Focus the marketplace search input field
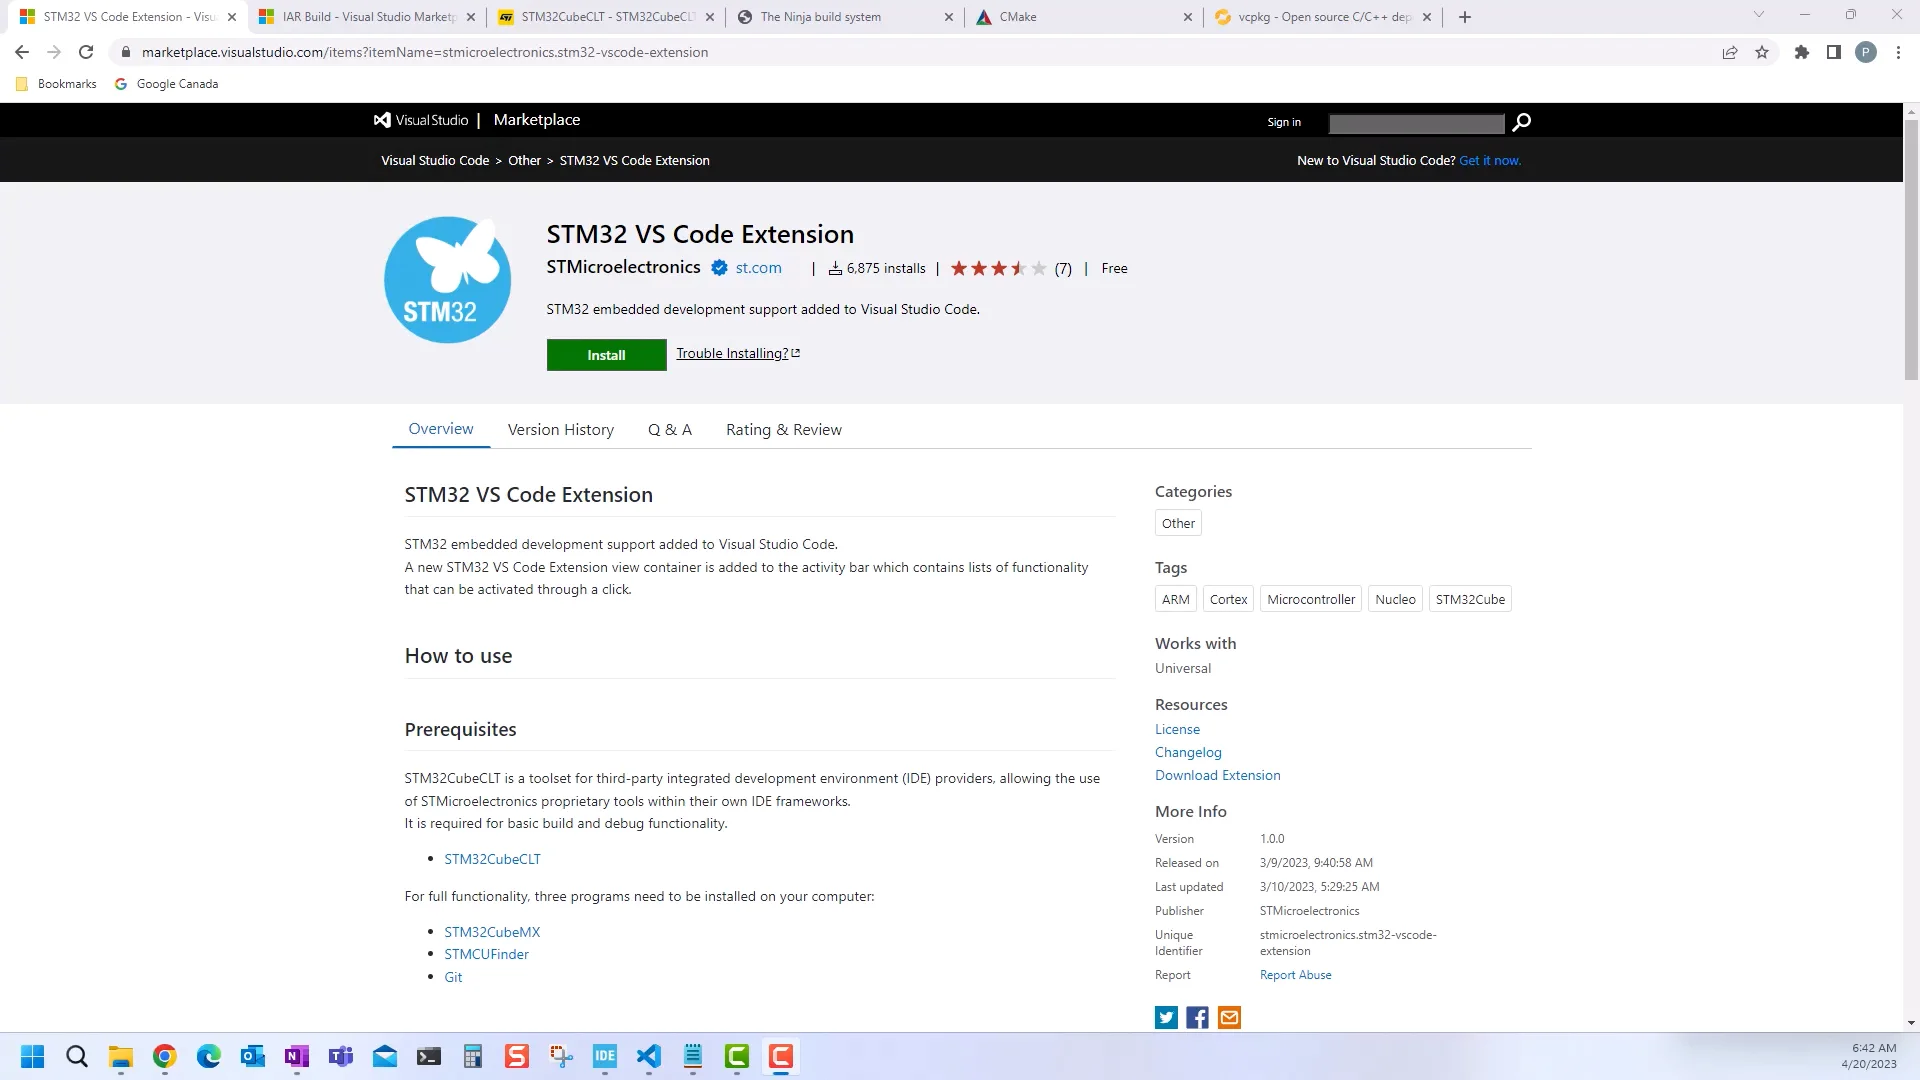This screenshot has width=1920, height=1080. [1416, 123]
